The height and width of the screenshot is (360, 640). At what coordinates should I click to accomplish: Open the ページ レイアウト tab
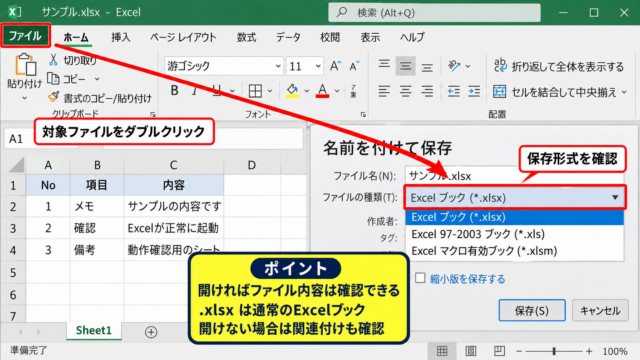pos(183,37)
